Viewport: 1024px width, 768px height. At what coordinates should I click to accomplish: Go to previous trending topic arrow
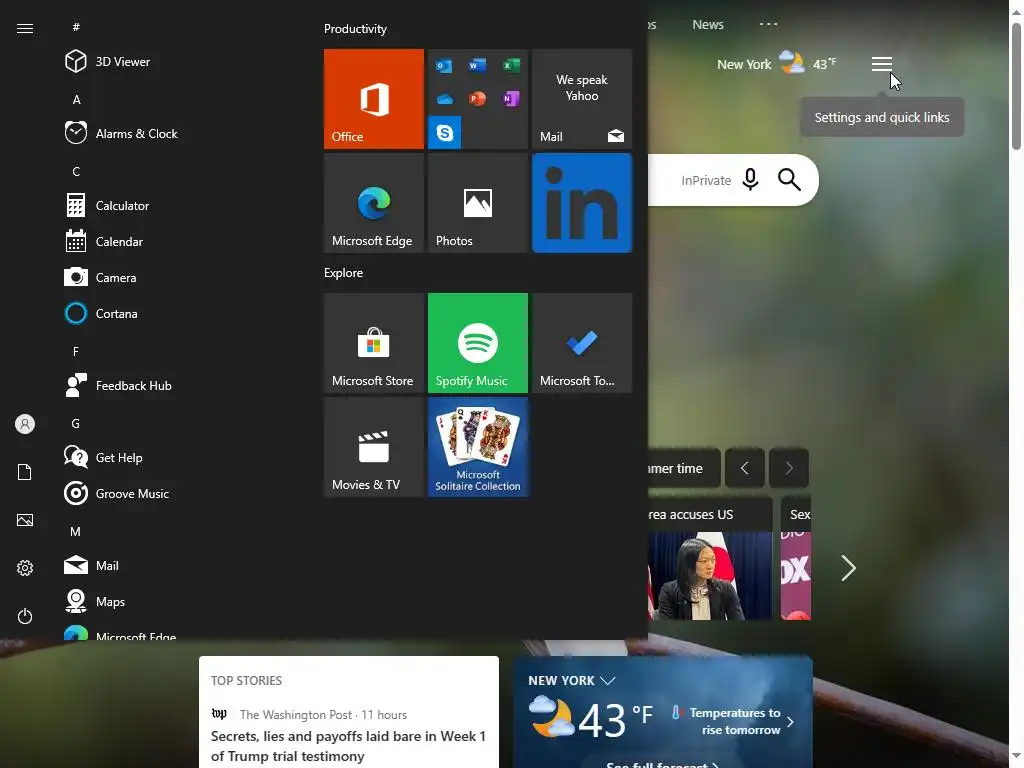tap(744, 468)
